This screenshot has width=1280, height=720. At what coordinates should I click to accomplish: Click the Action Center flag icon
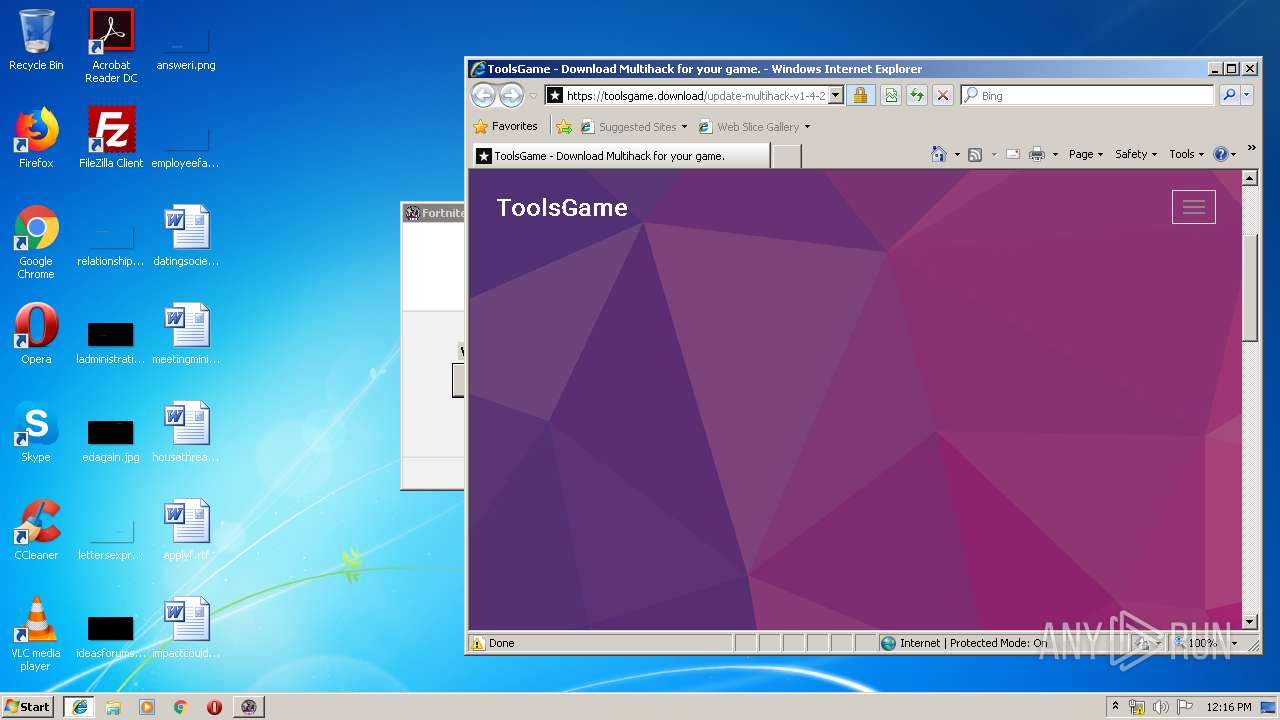pyautogui.click(x=1185, y=707)
